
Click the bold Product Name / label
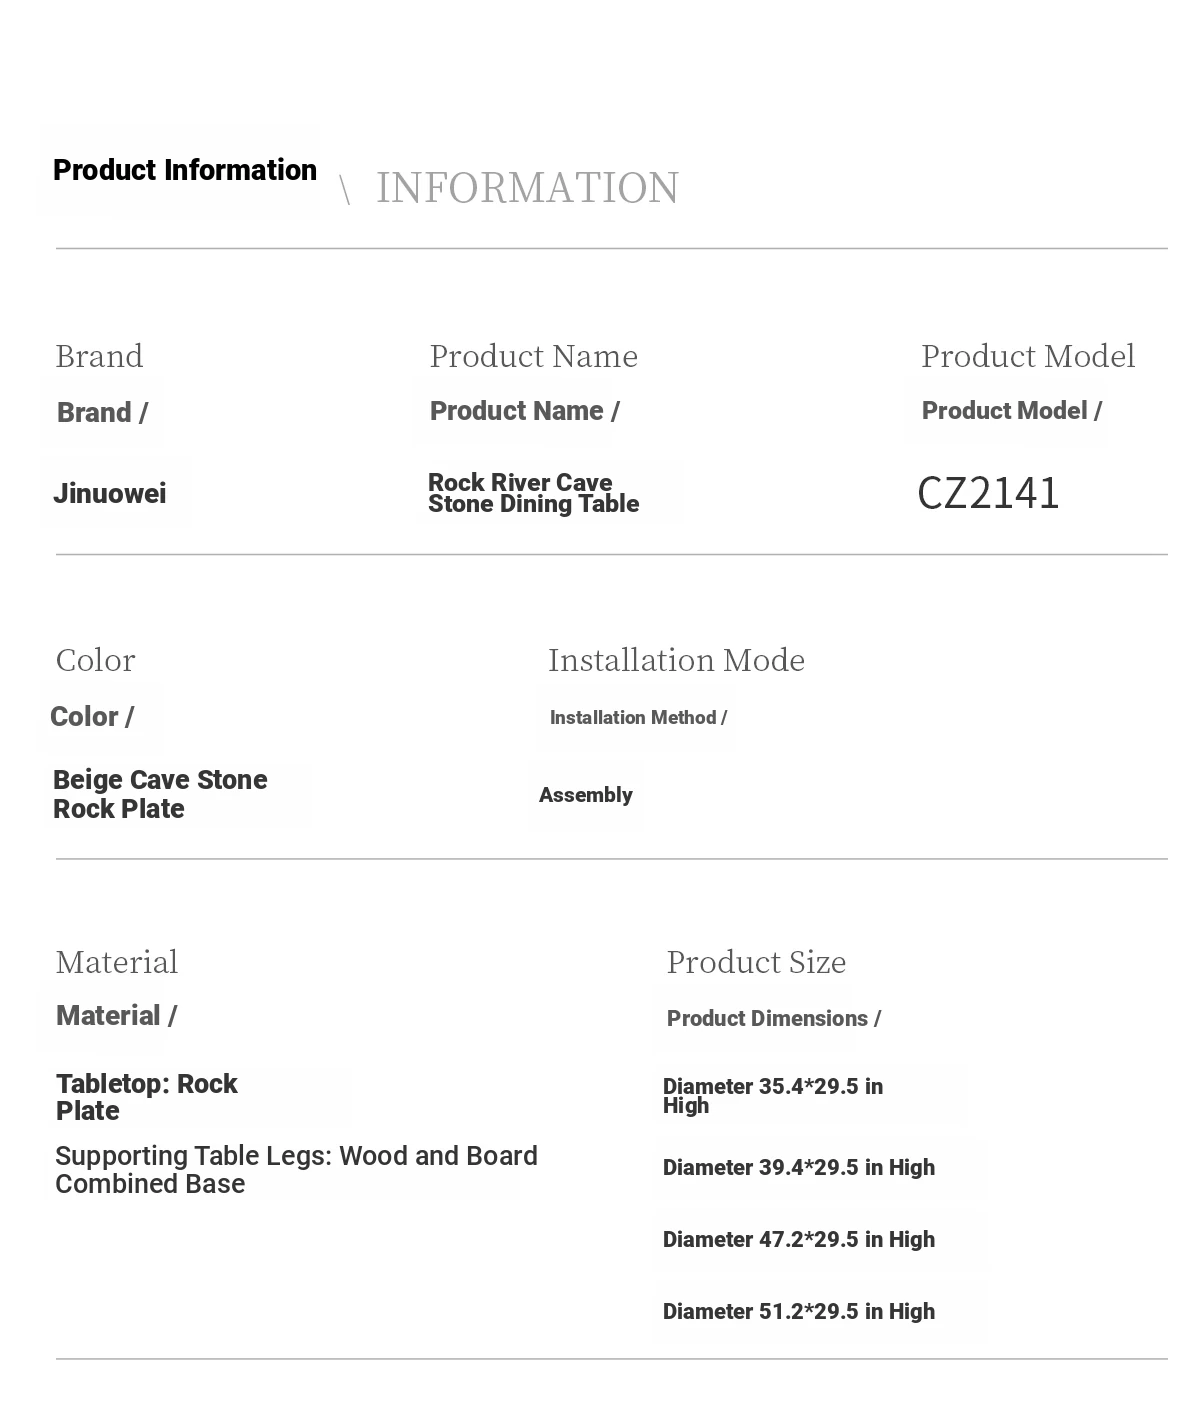[x=524, y=411]
